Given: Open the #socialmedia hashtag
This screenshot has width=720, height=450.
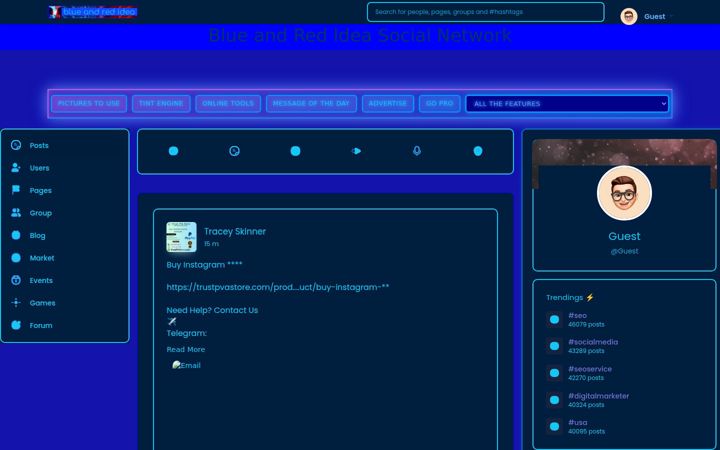Looking at the screenshot, I should pos(593,342).
